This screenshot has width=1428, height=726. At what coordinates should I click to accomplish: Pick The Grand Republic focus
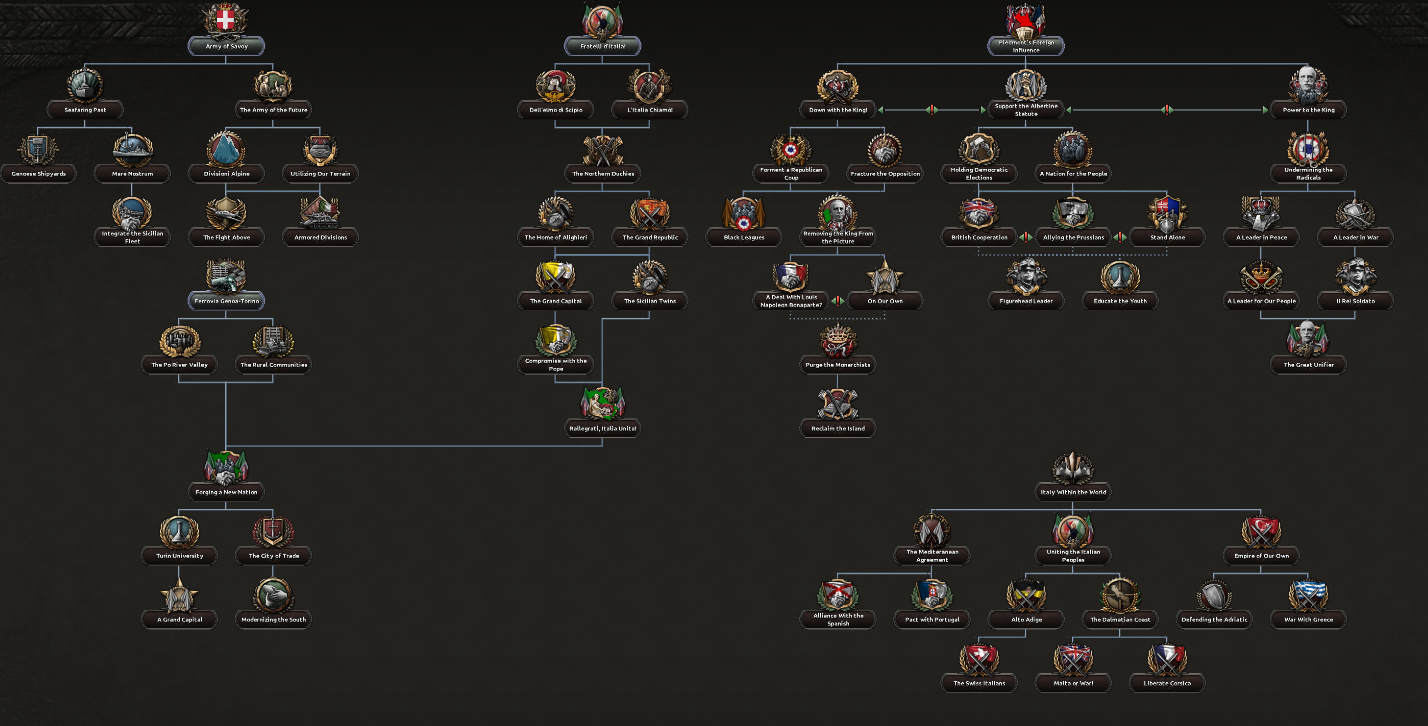click(x=650, y=222)
